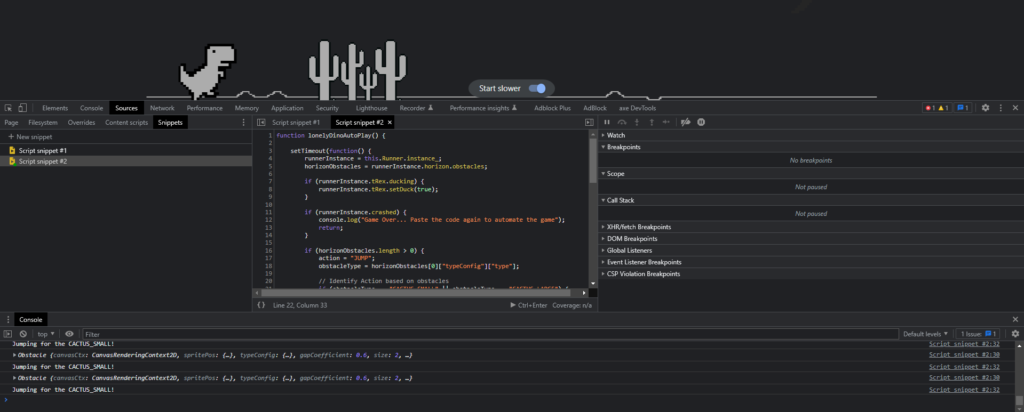The image size is (1024, 412).
Task: Switch to Script snippet #1 editor tab
Action: [x=296, y=122]
